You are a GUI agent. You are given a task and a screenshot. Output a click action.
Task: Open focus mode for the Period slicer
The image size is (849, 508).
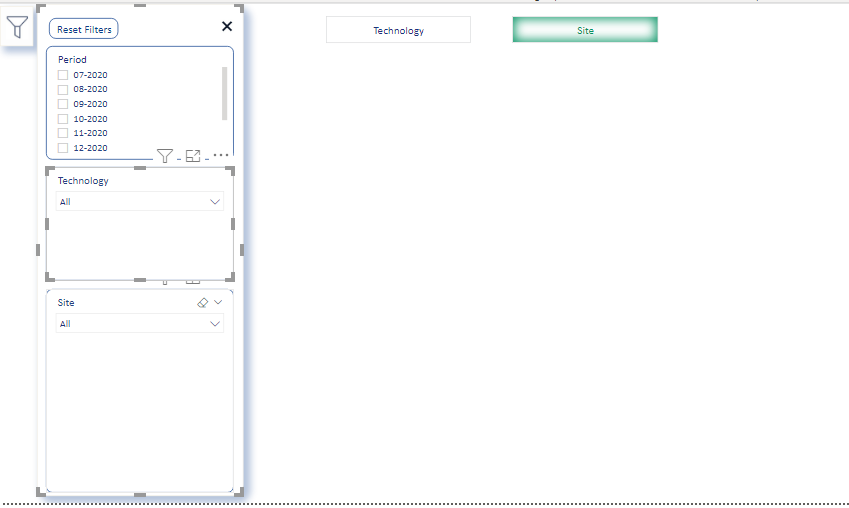pyautogui.click(x=193, y=156)
